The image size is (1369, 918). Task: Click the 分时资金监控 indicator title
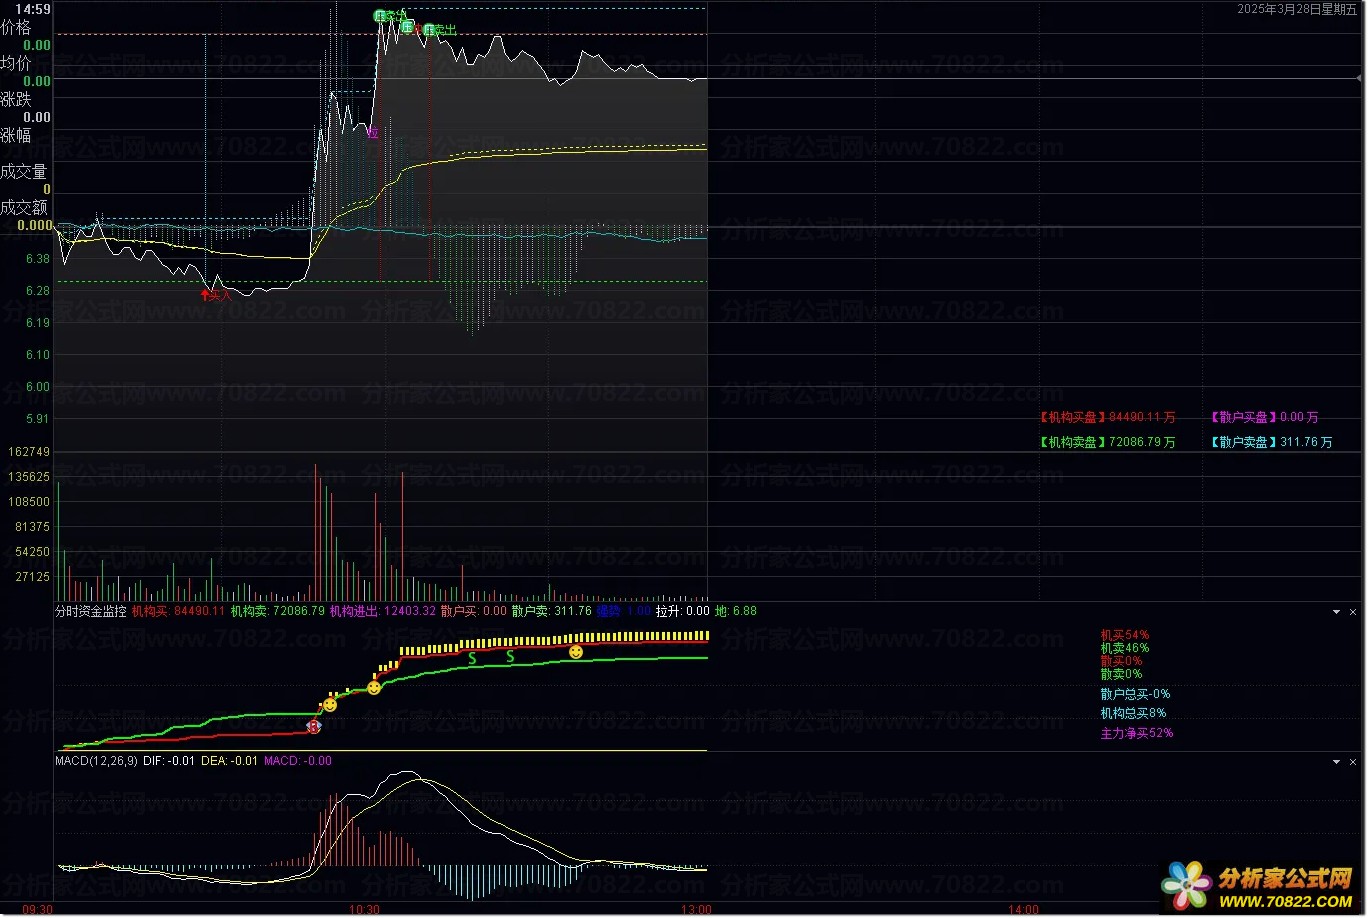point(90,611)
